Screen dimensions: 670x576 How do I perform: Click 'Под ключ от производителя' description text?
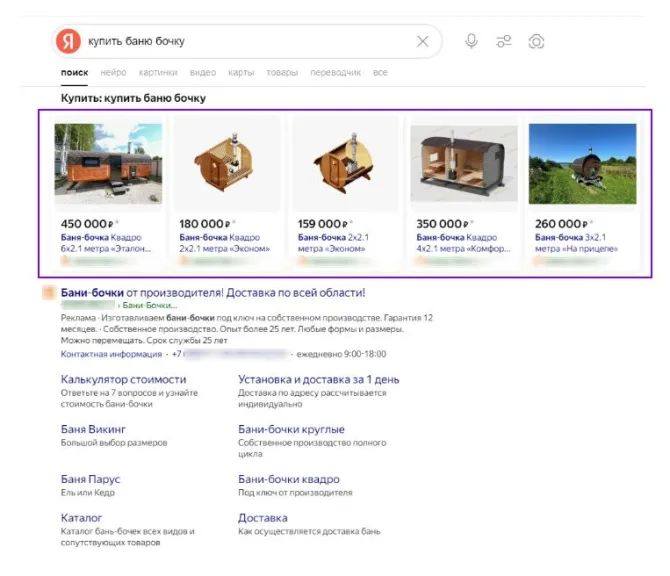(x=295, y=493)
